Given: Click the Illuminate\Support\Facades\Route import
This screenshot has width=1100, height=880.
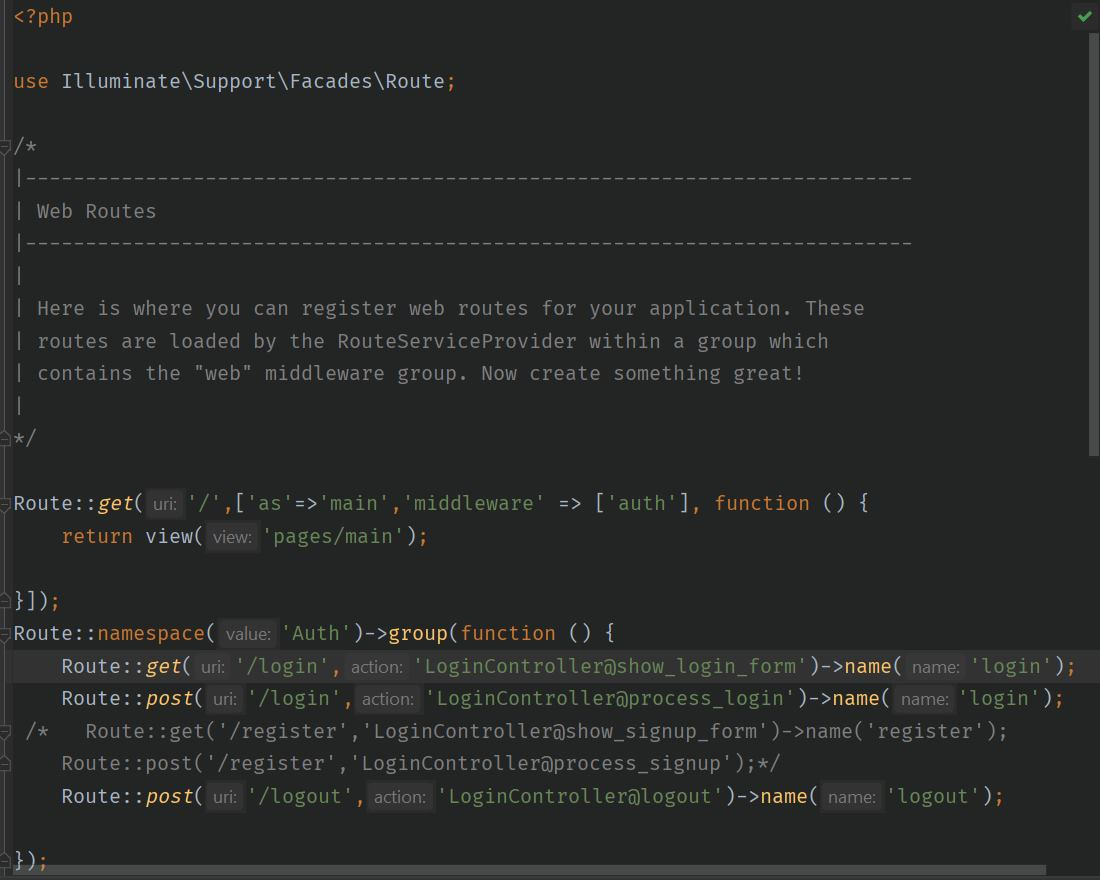Looking at the screenshot, I should [x=252, y=81].
